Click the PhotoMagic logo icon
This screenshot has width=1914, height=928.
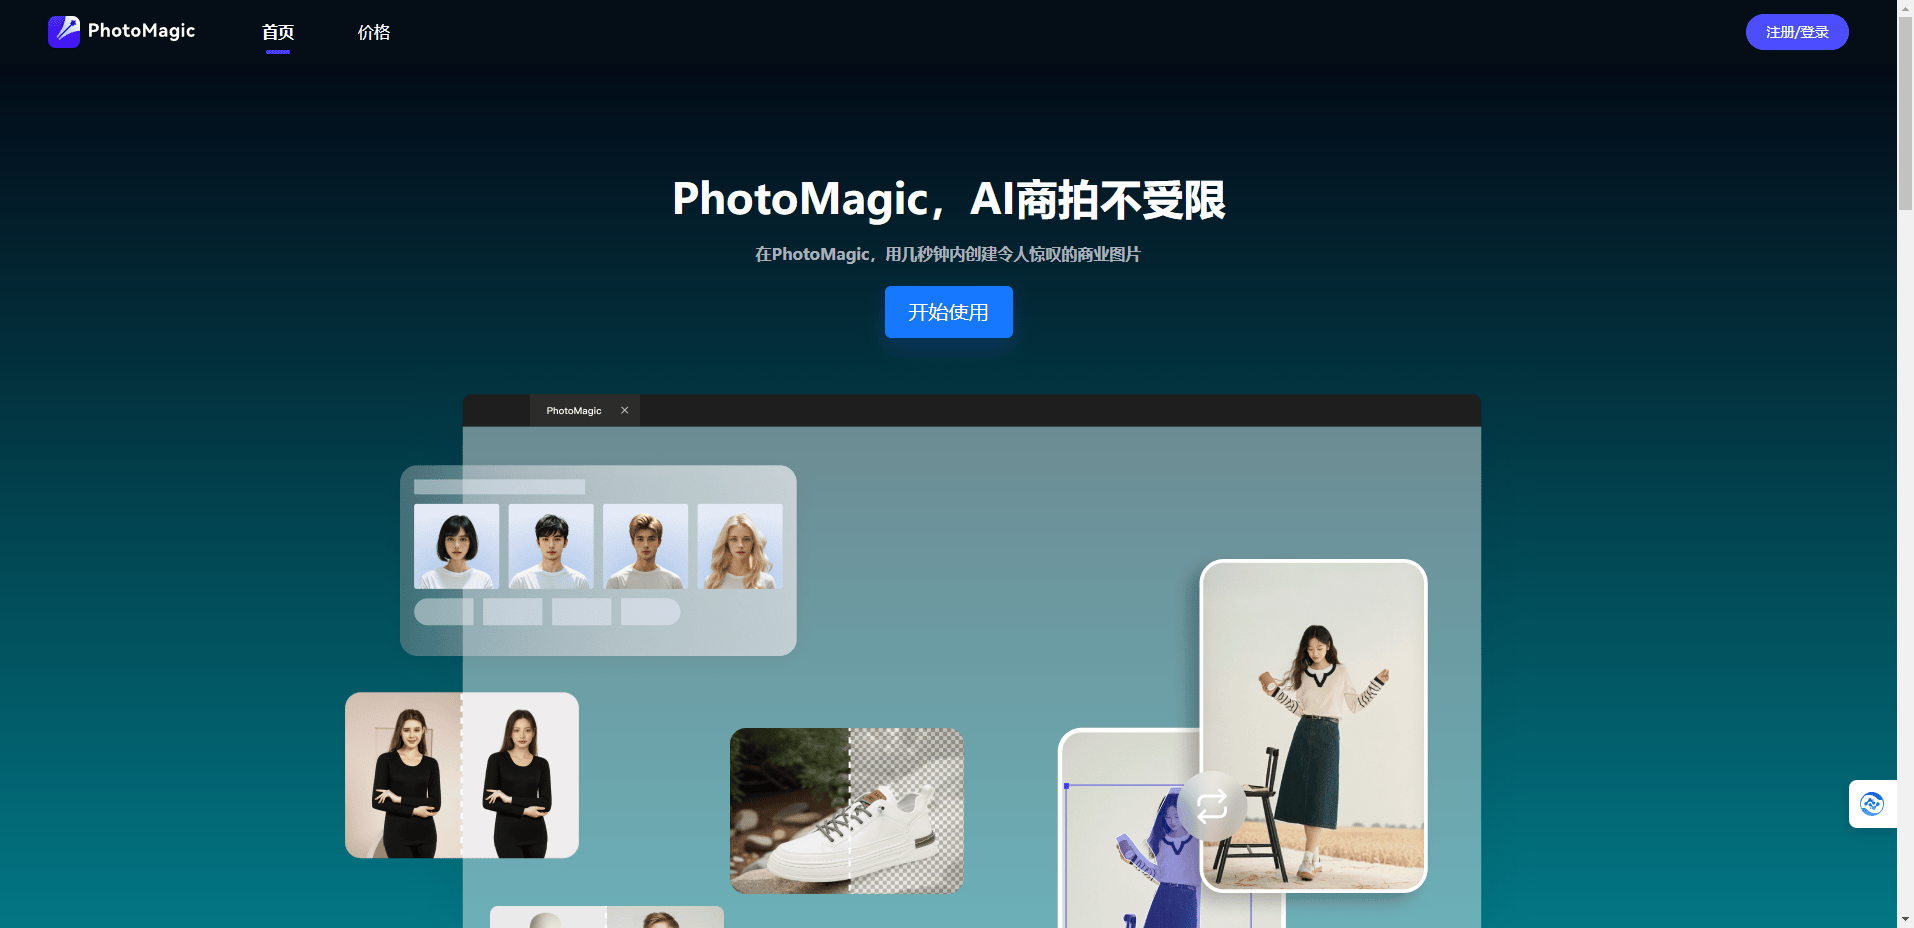62,31
